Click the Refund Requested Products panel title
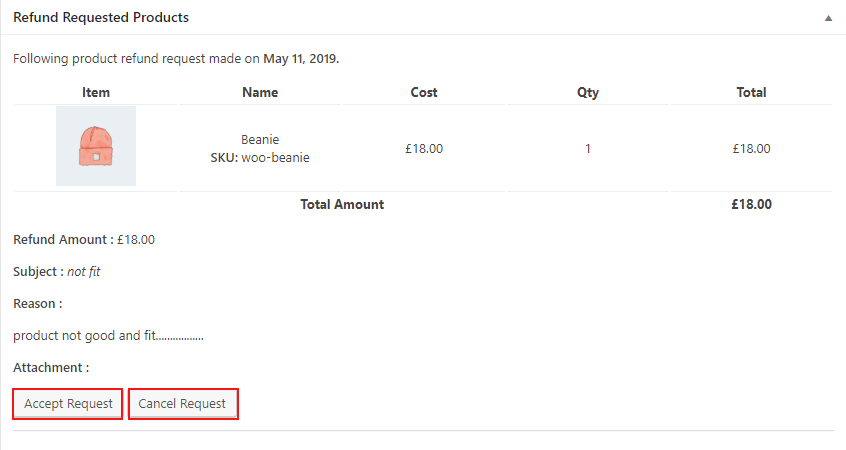Screen dimensions: 846x450 coord(101,18)
